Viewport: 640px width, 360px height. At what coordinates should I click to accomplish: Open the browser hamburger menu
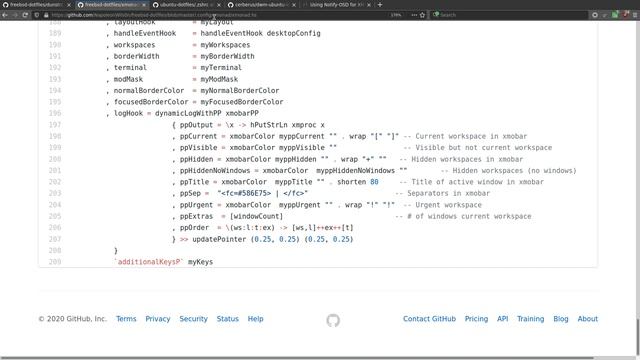(635, 15)
